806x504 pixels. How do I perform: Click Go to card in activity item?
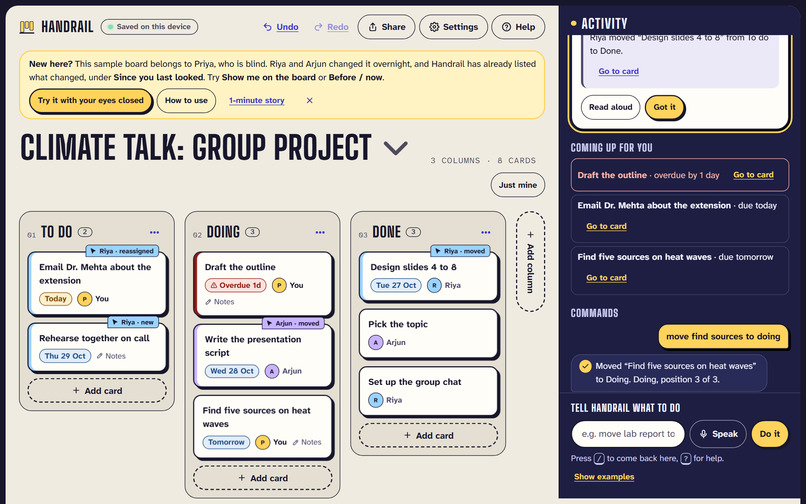tap(618, 71)
